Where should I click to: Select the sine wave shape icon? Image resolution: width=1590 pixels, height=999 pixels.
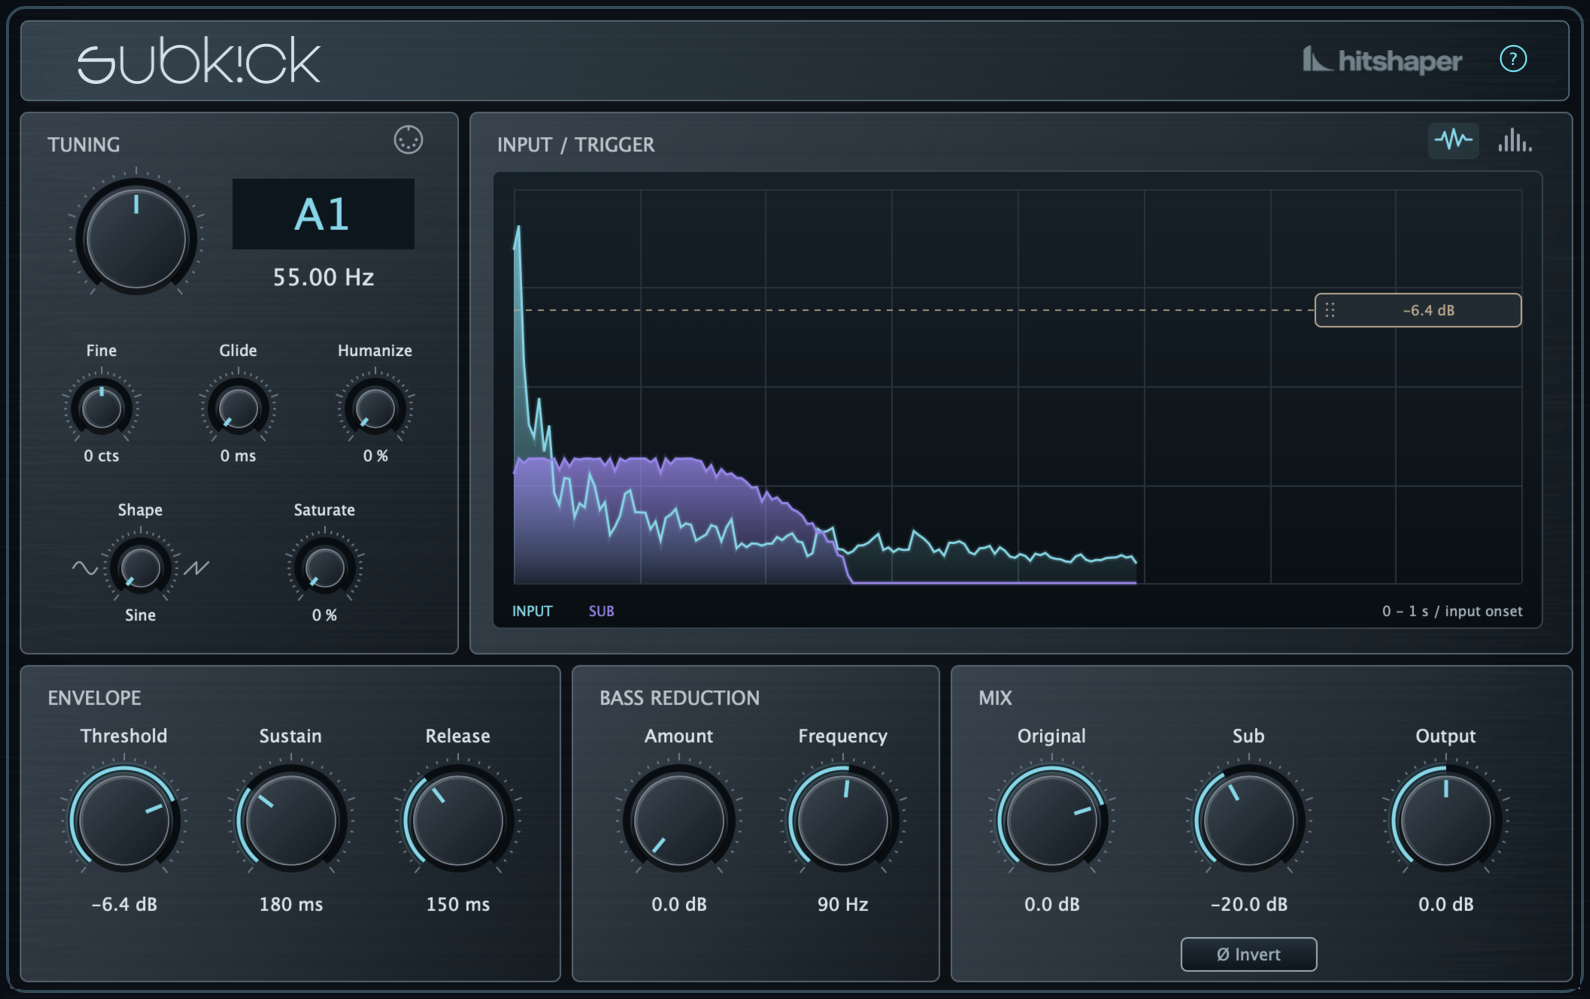[85, 568]
